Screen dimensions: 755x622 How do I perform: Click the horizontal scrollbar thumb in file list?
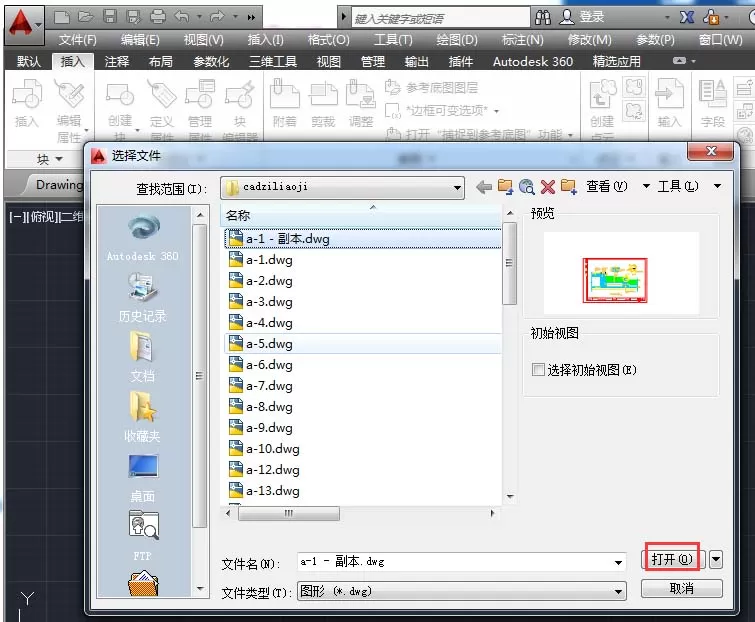pyautogui.click(x=288, y=513)
